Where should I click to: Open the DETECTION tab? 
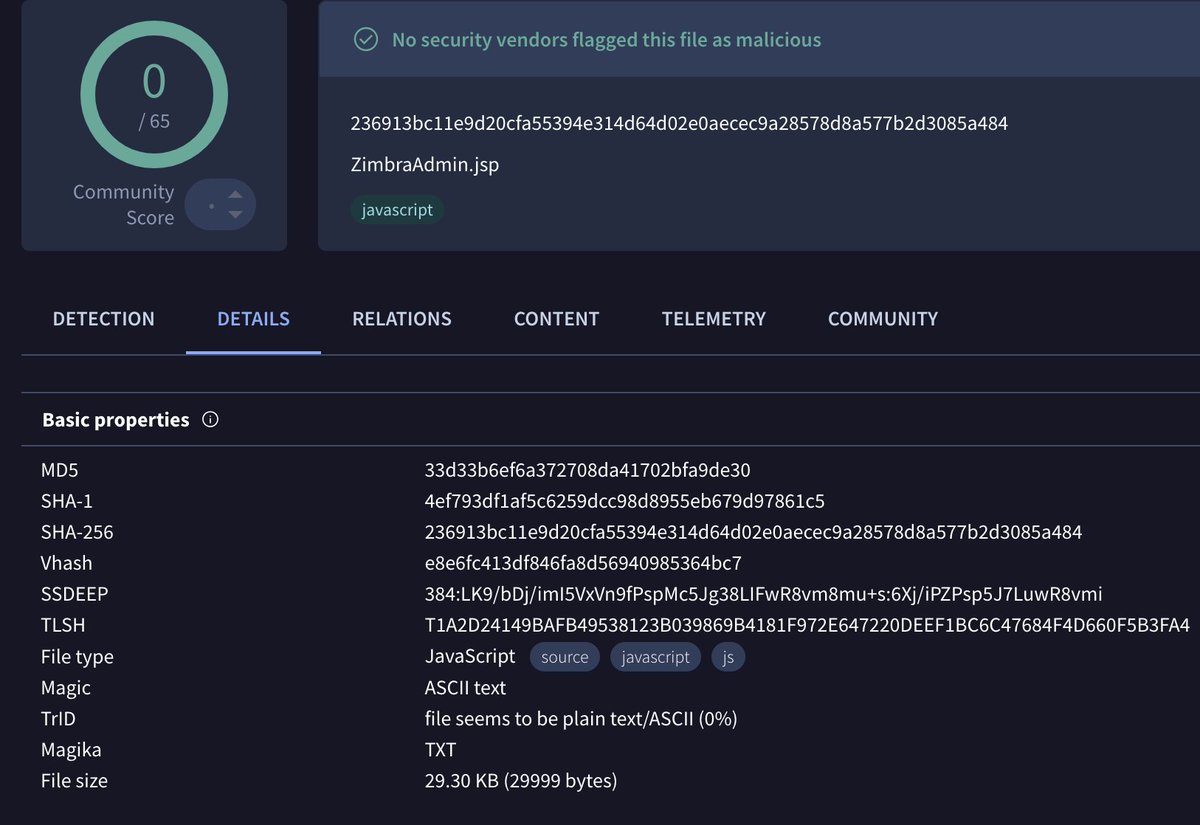(x=104, y=319)
